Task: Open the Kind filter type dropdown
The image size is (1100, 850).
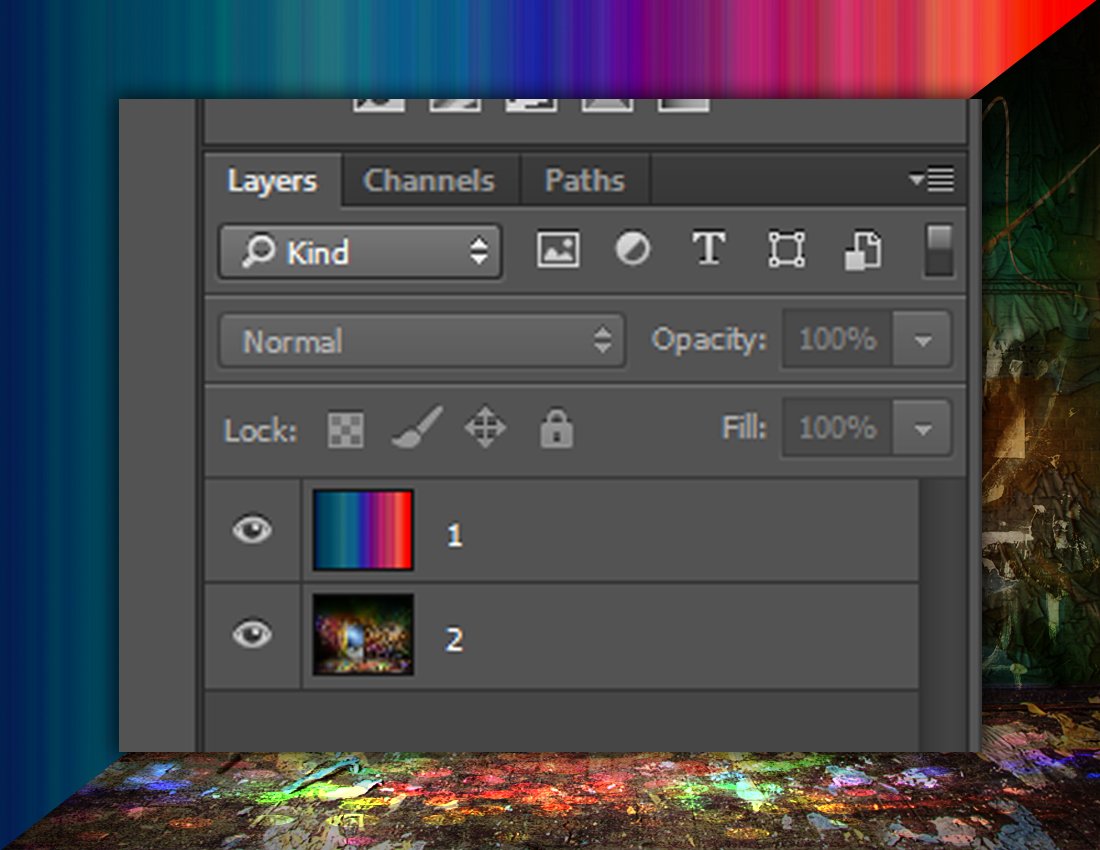Action: click(x=360, y=252)
